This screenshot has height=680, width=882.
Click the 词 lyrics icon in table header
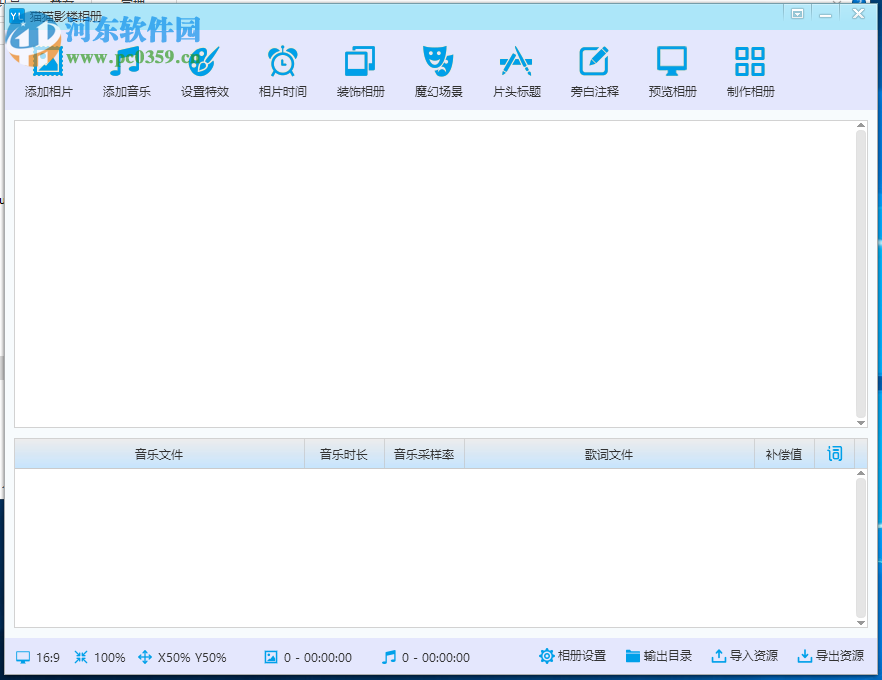835,453
